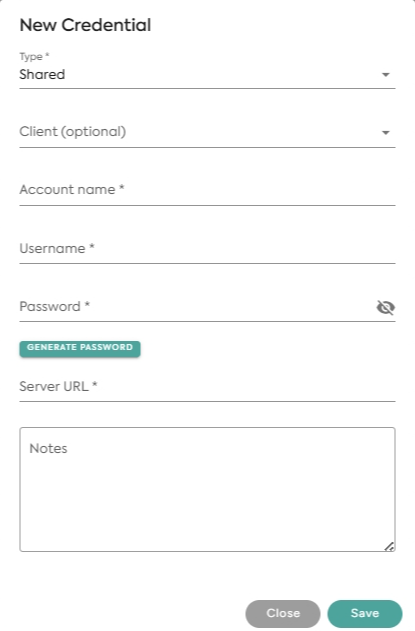This screenshot has height=631, width=415.
Task: Click the 'Password *' label text
Action: (x=55, y=307)
